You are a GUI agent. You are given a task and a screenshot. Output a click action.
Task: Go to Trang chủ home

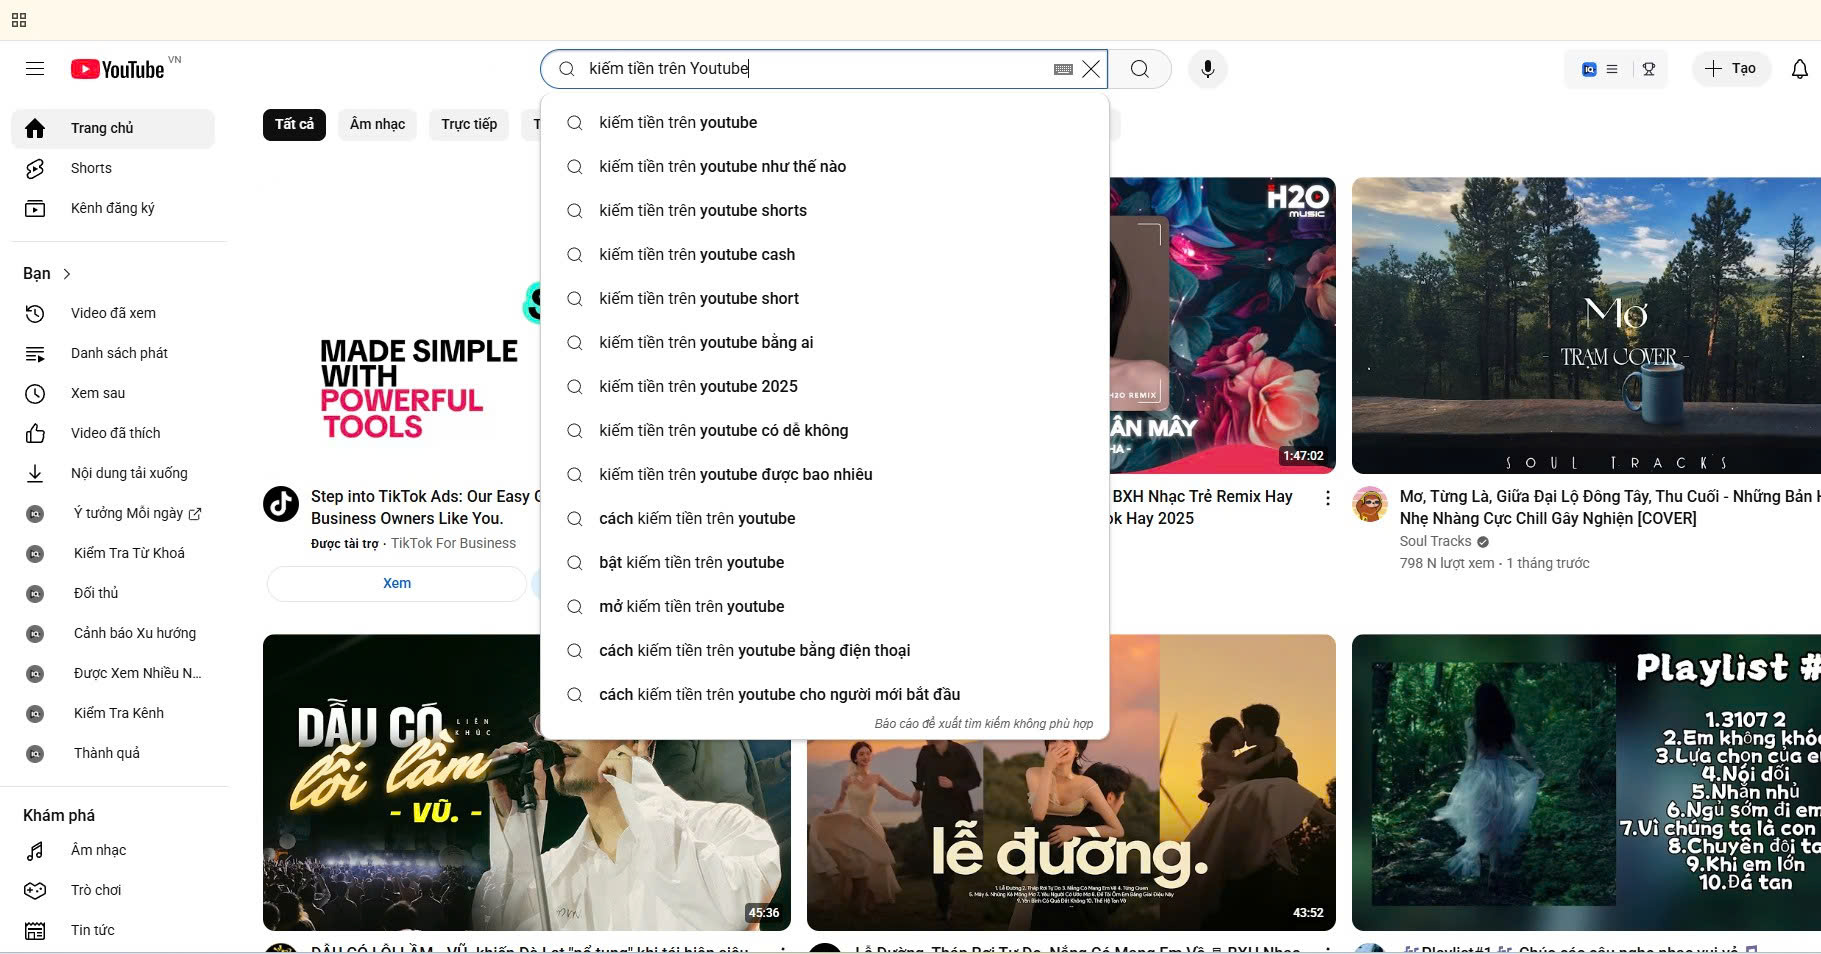point(113,128)
